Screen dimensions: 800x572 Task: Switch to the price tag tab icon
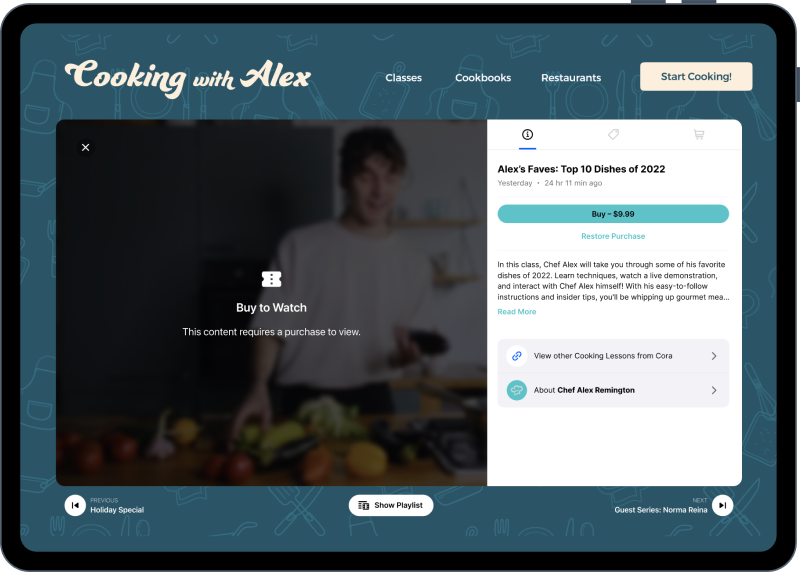pos(613,135)
